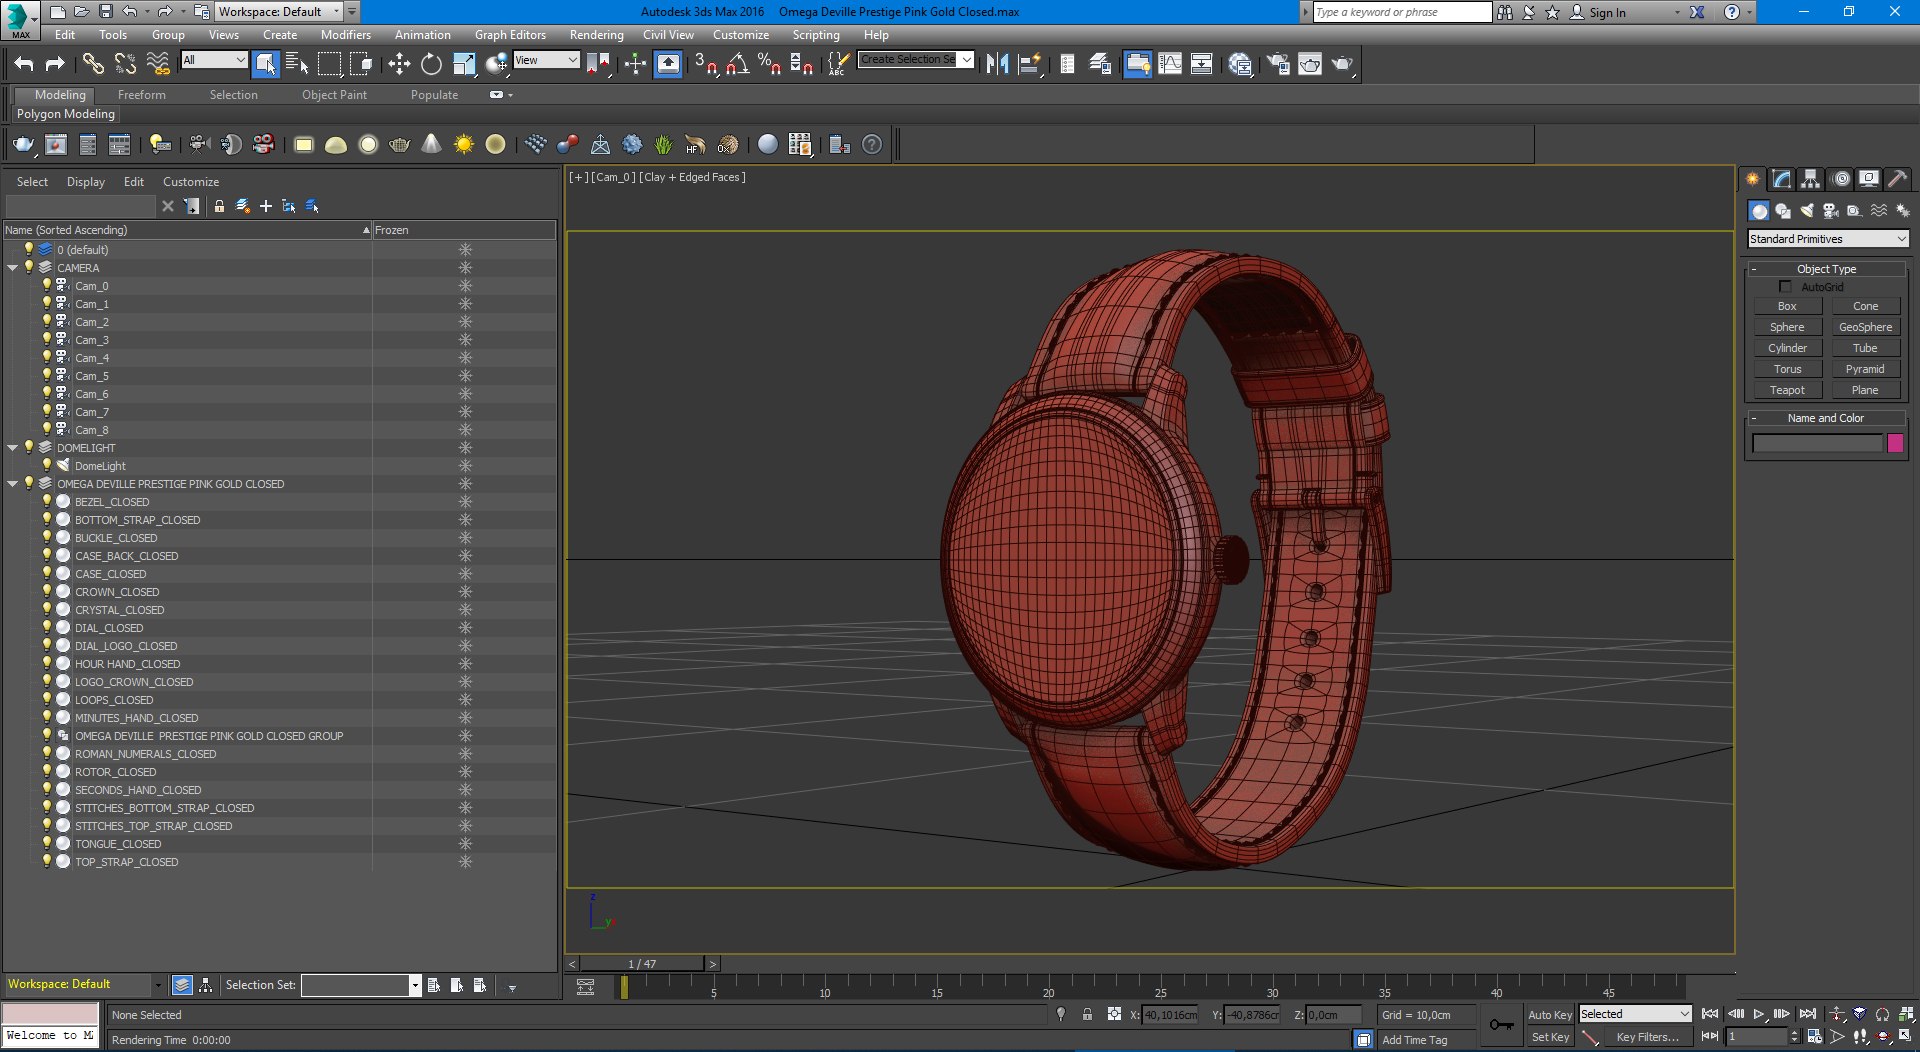
Task: Open the Rendering menu
Action: (596, 35)
